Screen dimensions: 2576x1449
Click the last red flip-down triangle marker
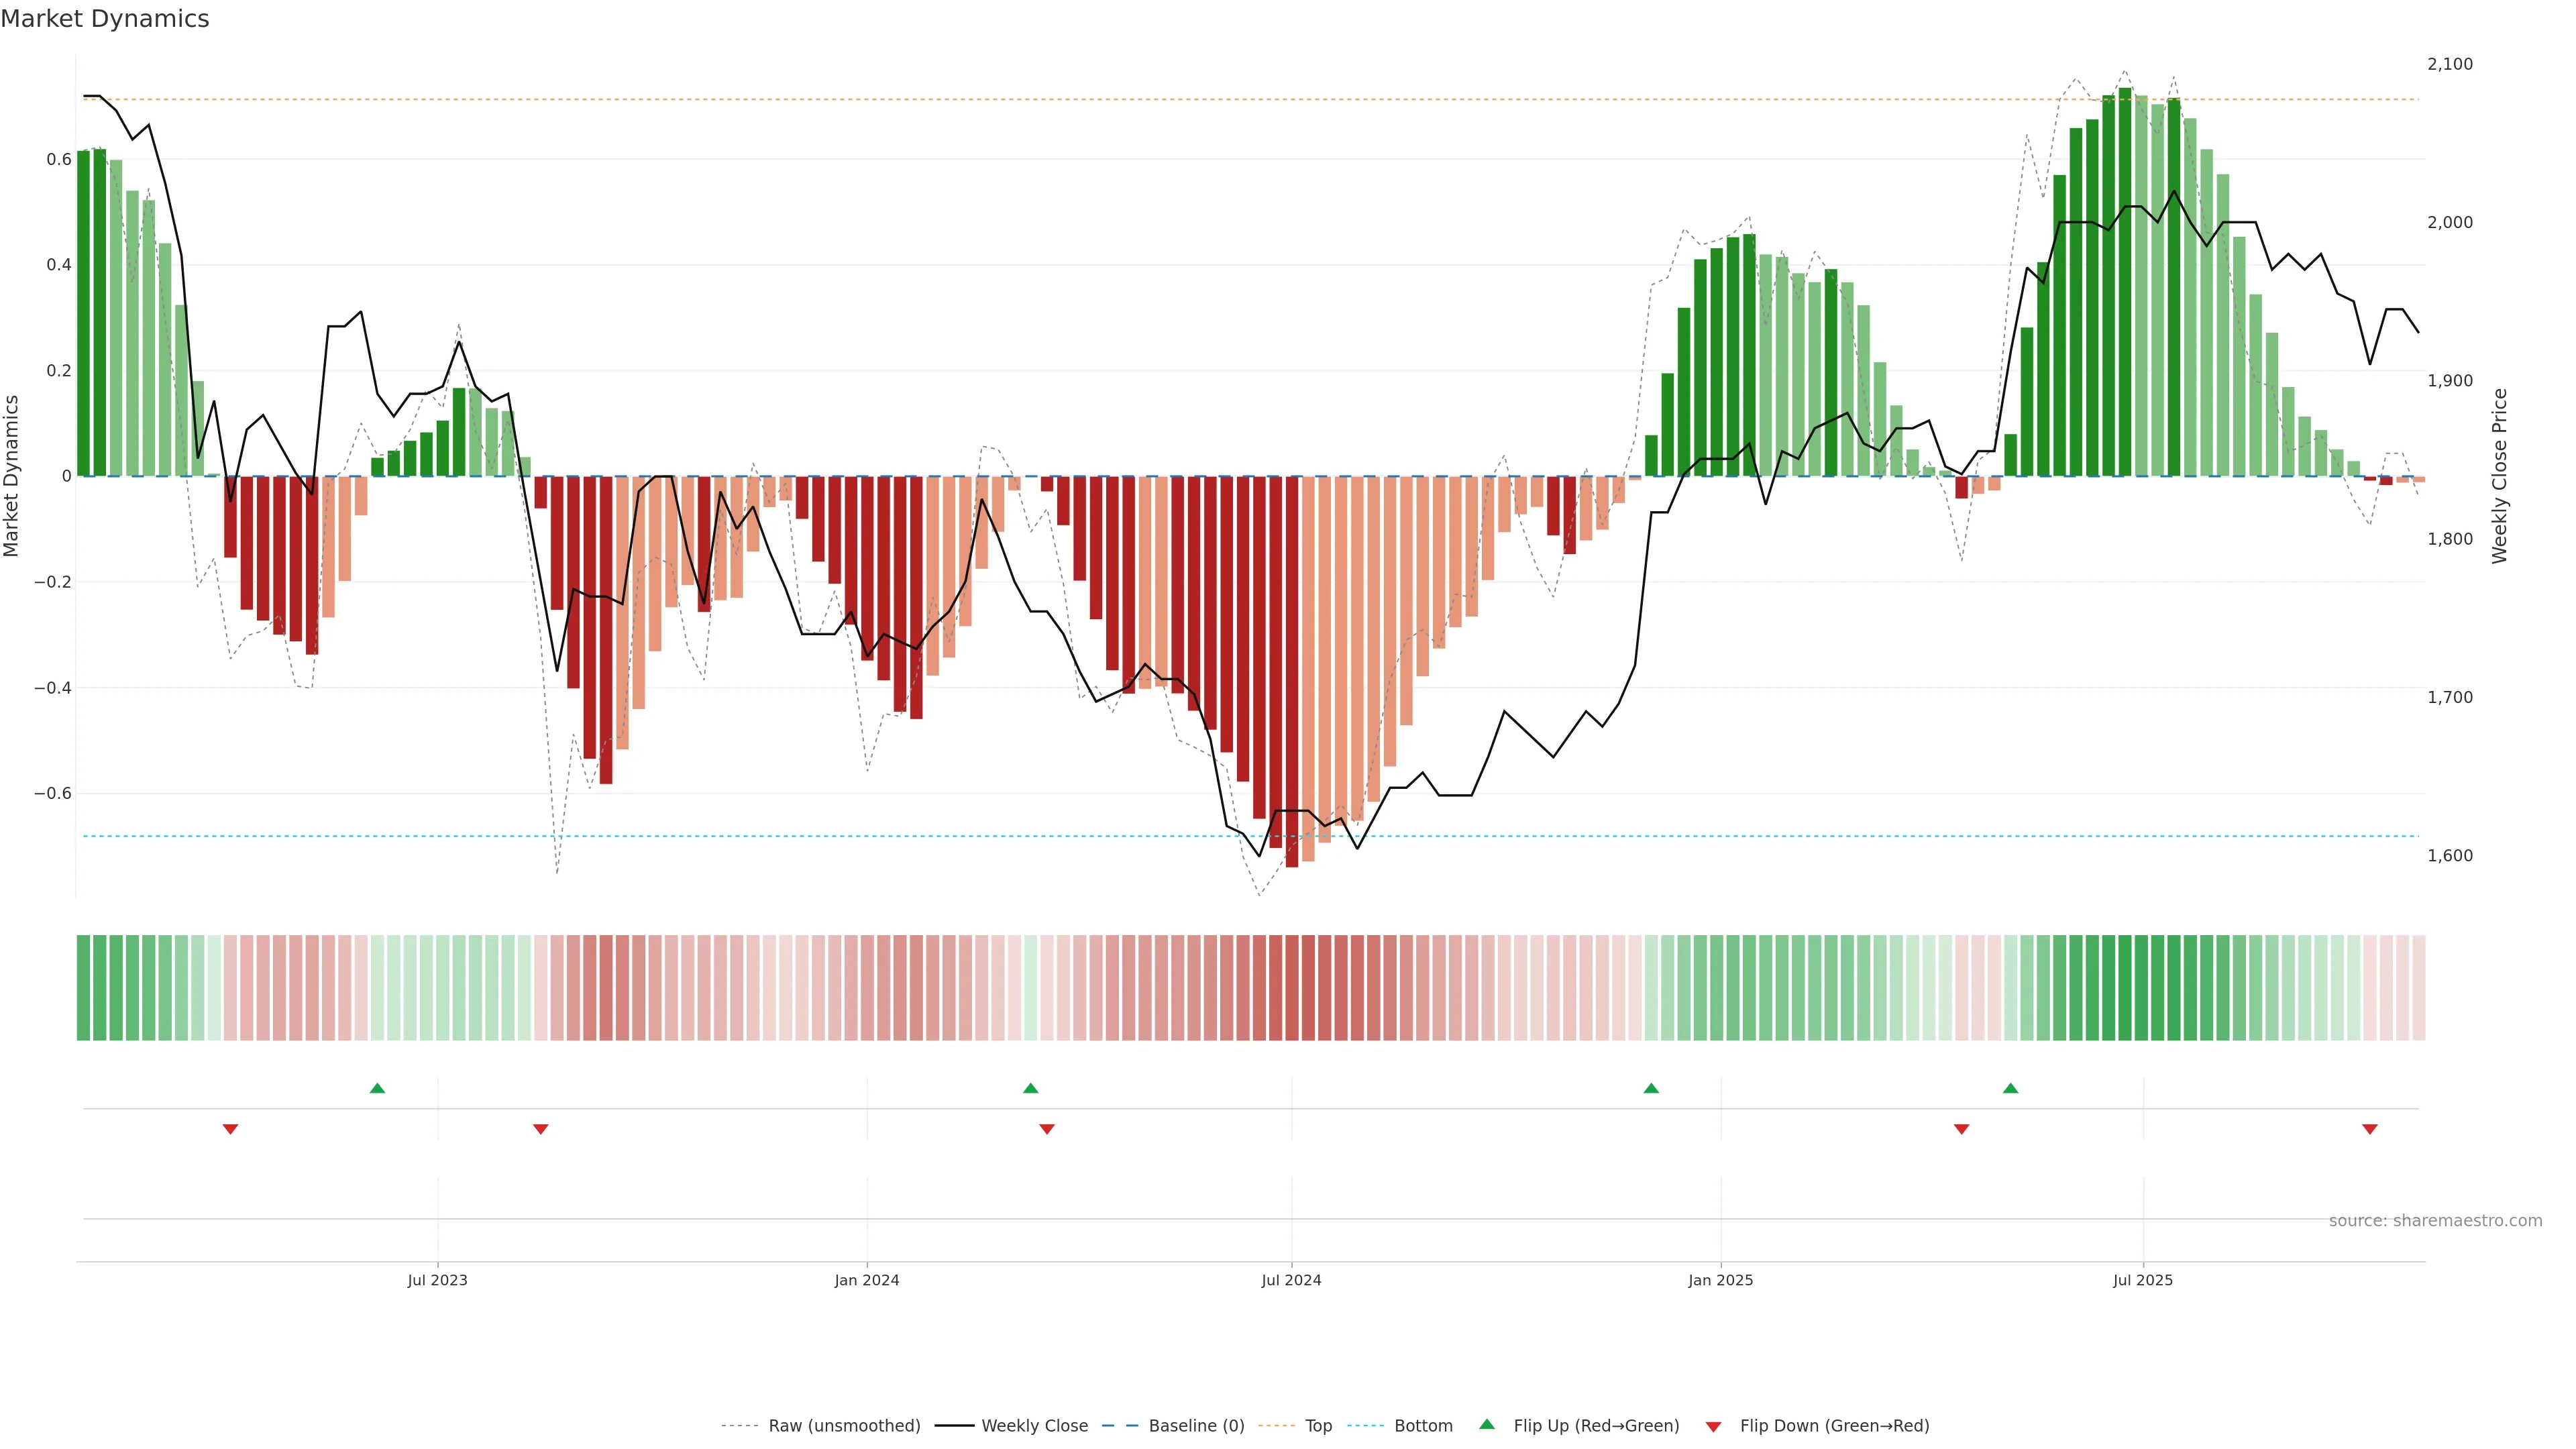click(2369, 1129)
